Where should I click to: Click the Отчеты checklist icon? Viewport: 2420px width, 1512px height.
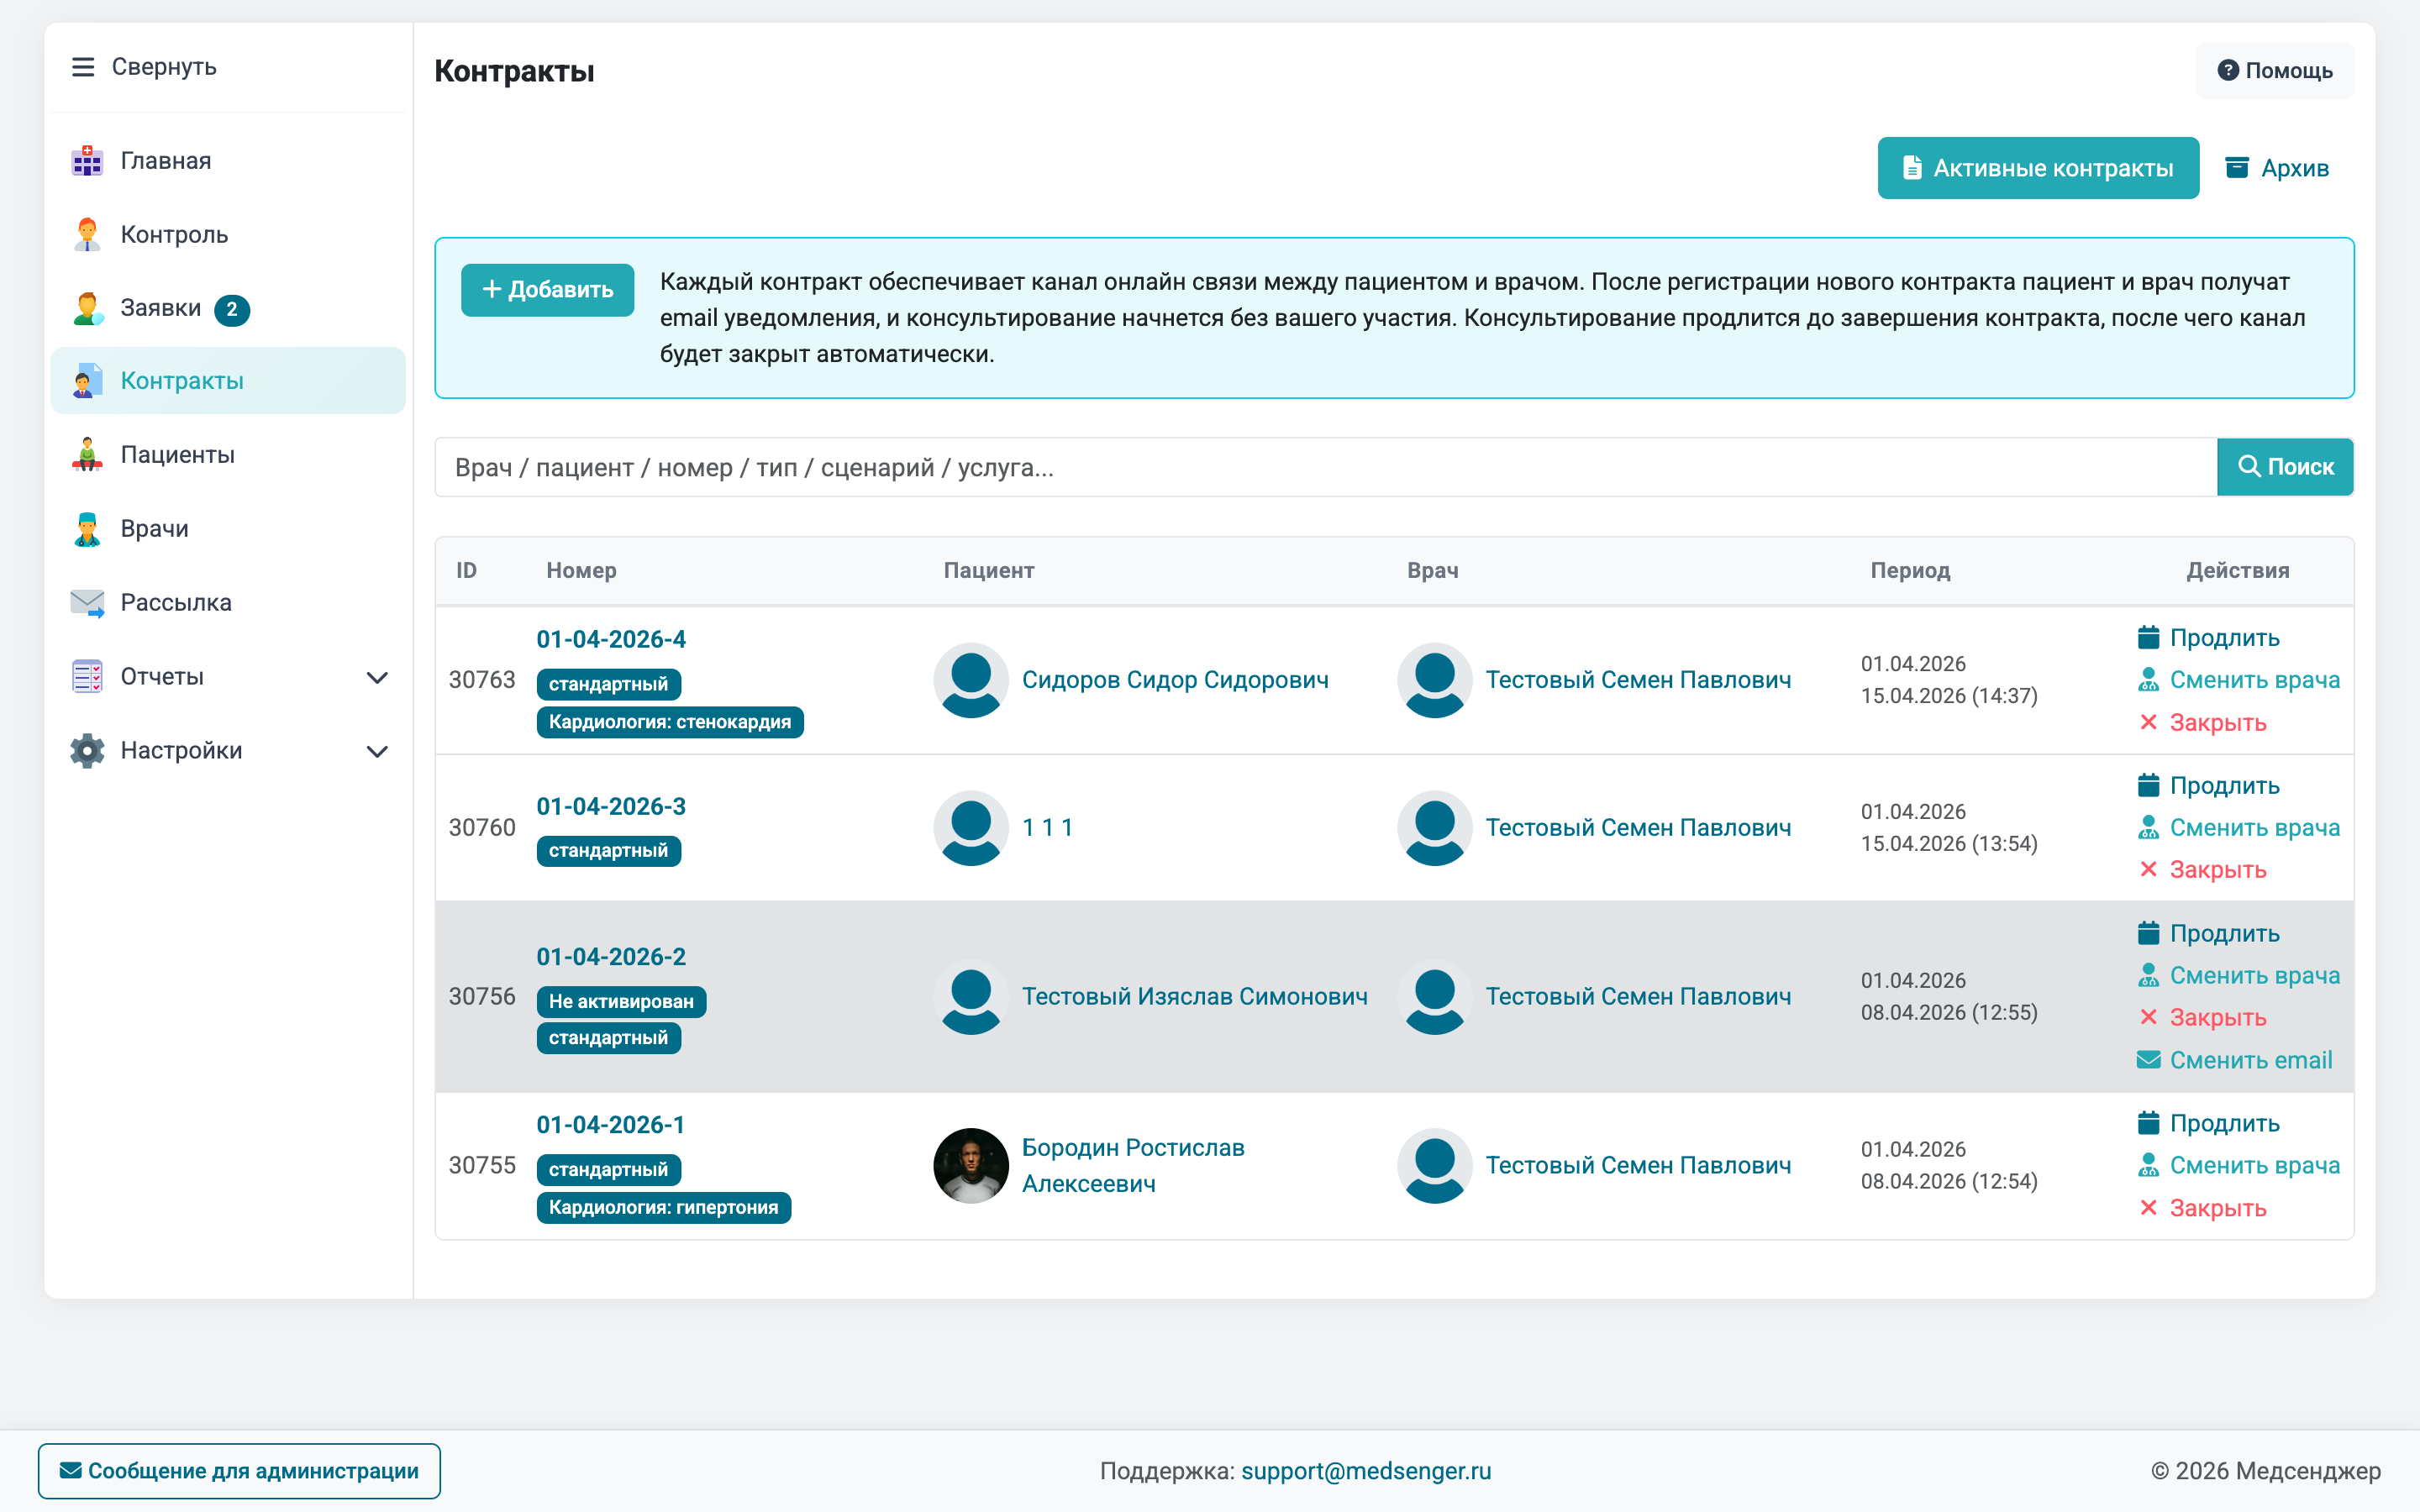click(87, 677)
